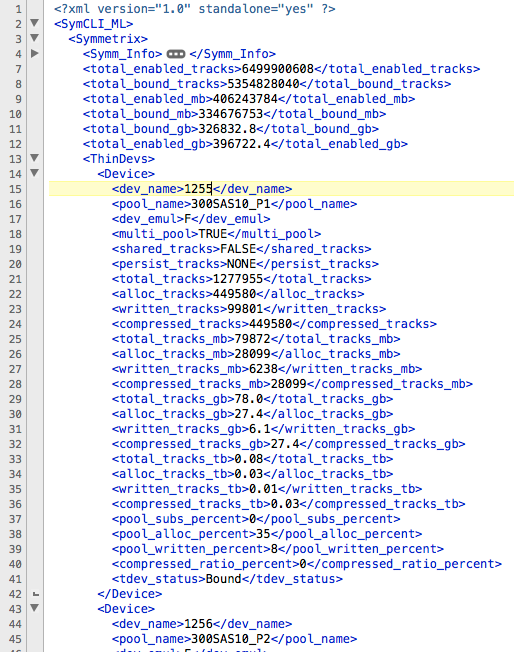Click total_tracks_tb value 0.08
The height and width of the screenshot is (652, 514).
click(248, 458)
